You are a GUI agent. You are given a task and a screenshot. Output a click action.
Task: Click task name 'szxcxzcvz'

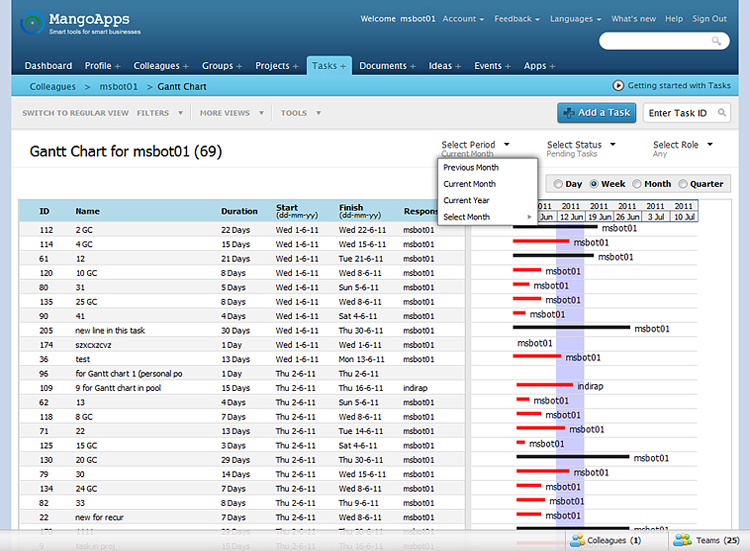(93, 345)
